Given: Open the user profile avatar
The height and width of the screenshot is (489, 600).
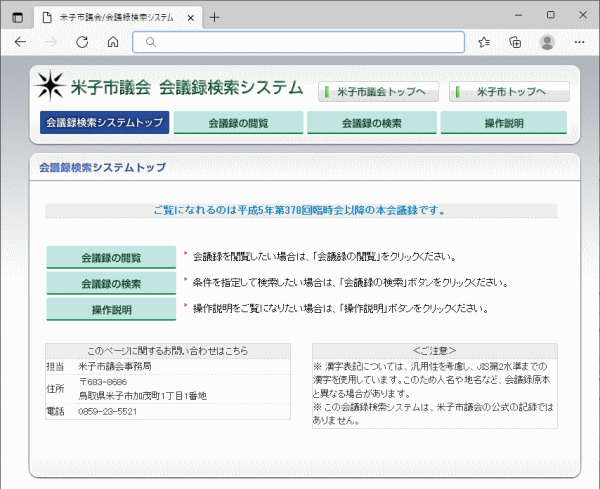Looking at the screenshot, I should click(547, 42).
